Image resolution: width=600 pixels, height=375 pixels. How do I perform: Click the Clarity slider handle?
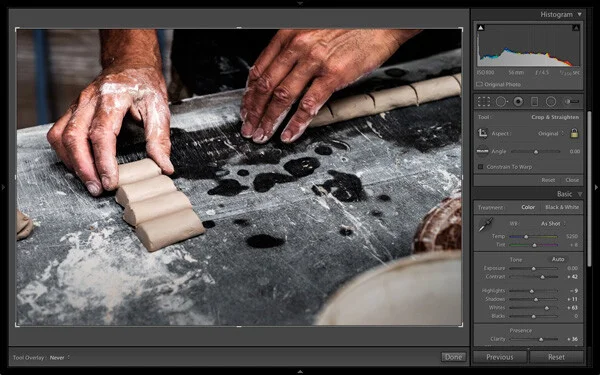tap(541, 339)
